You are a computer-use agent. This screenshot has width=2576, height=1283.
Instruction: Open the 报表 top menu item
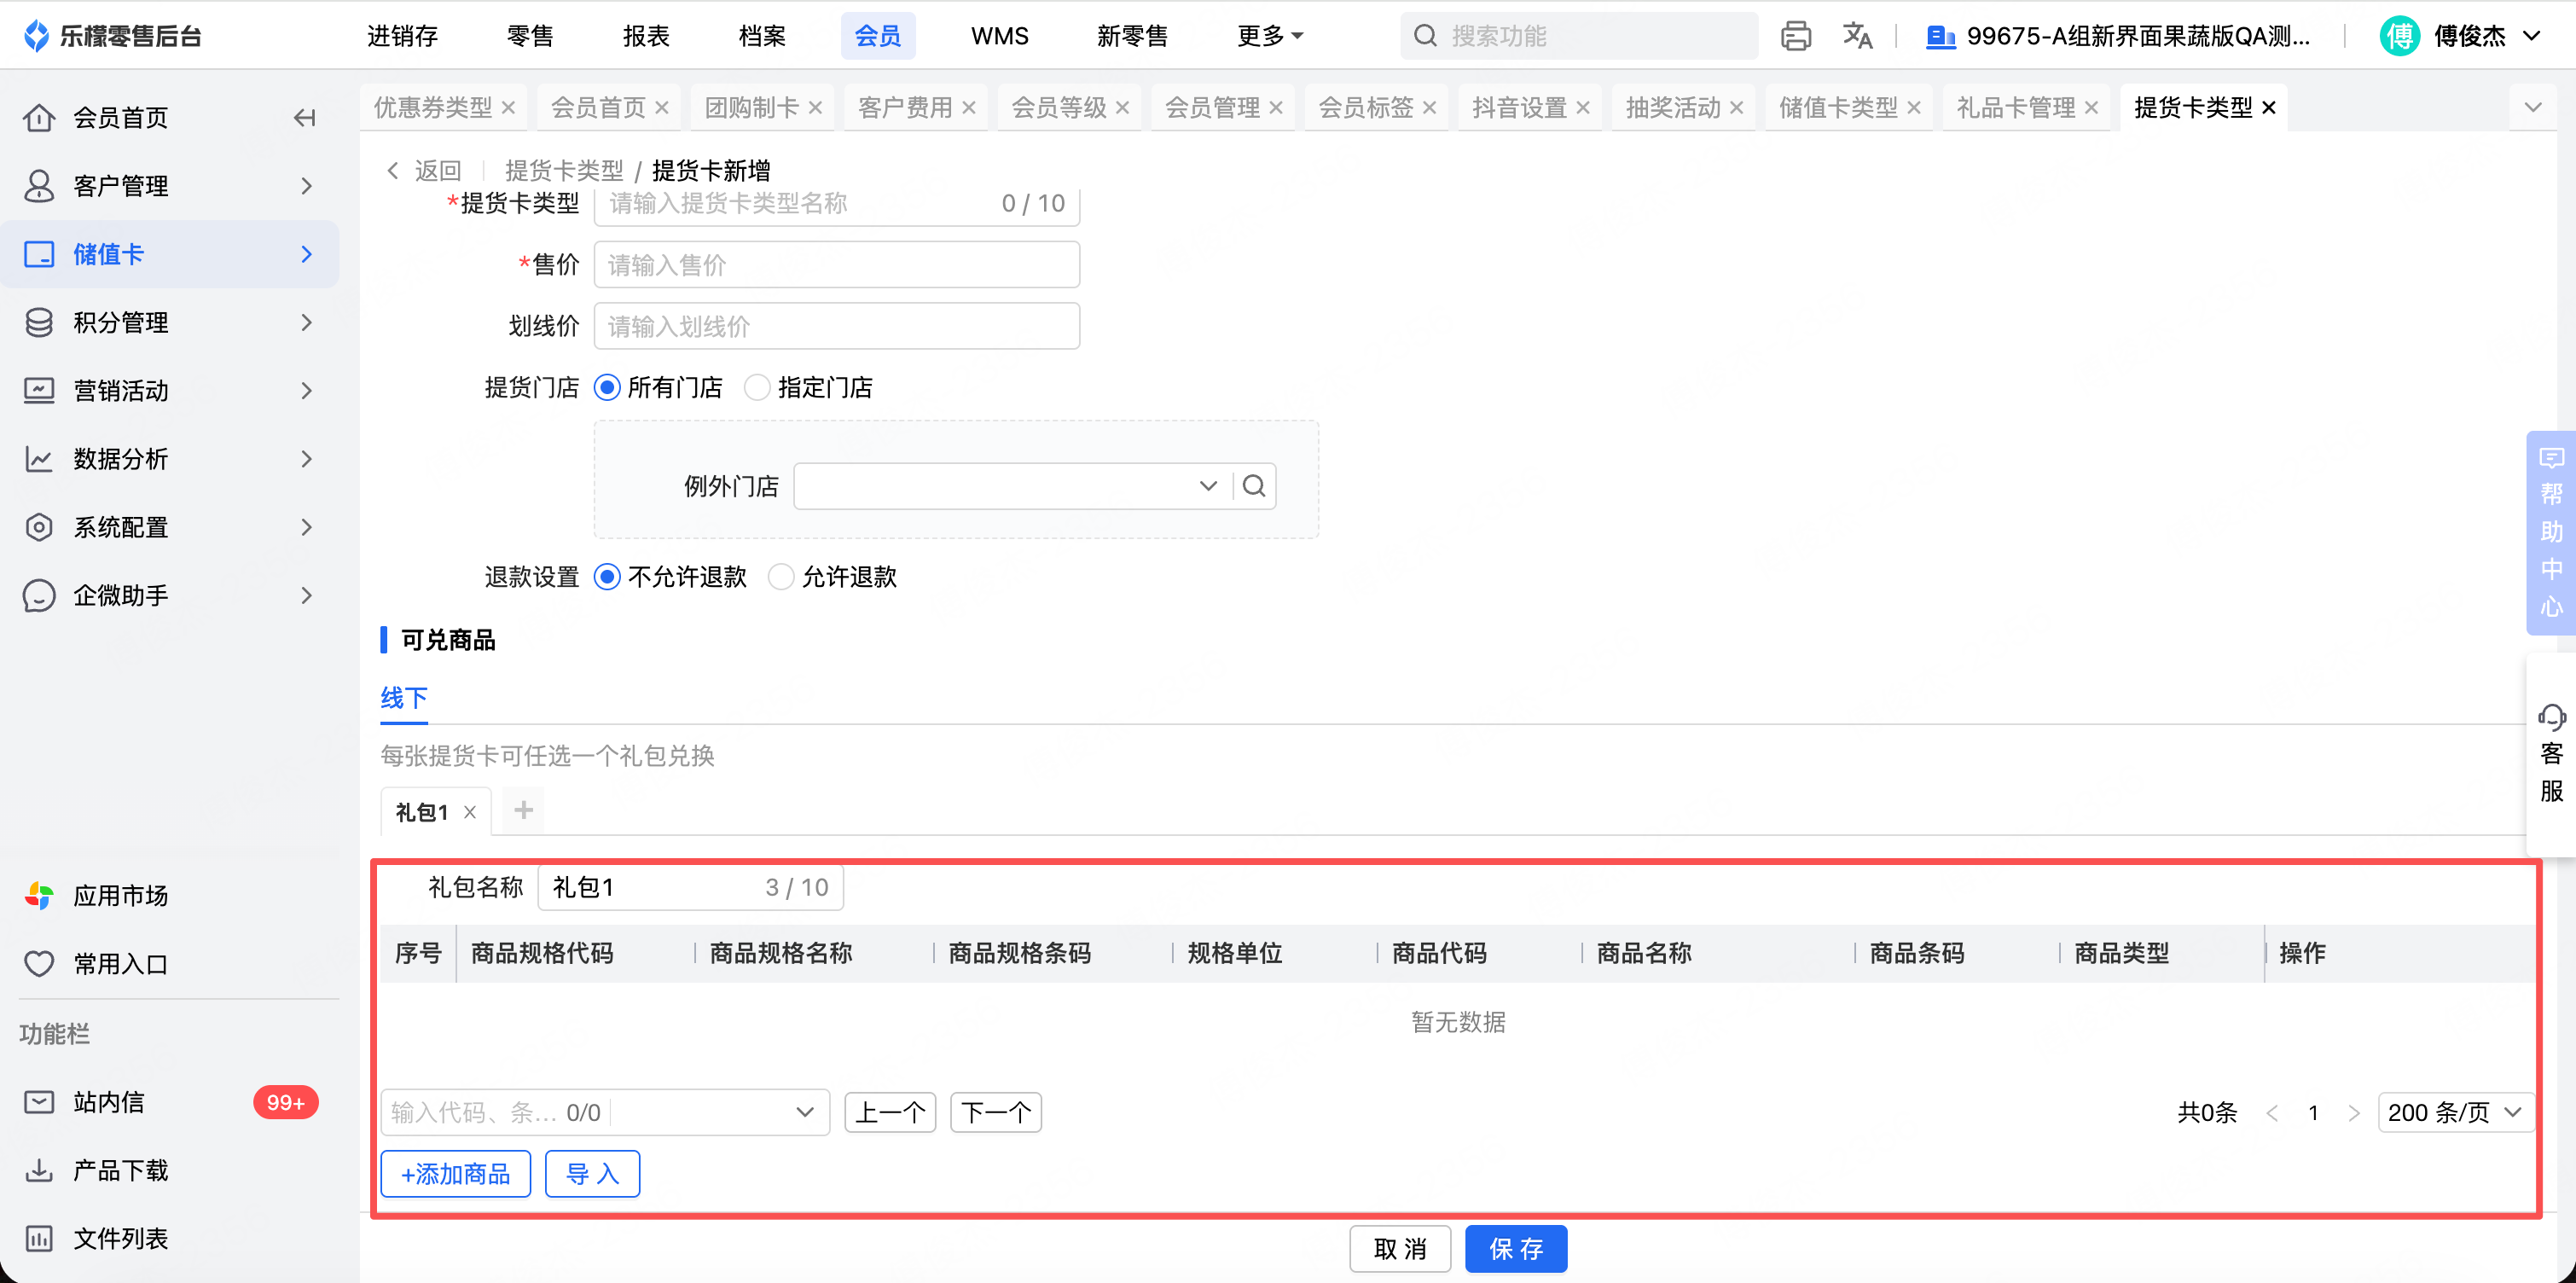(x=645, y=37)
